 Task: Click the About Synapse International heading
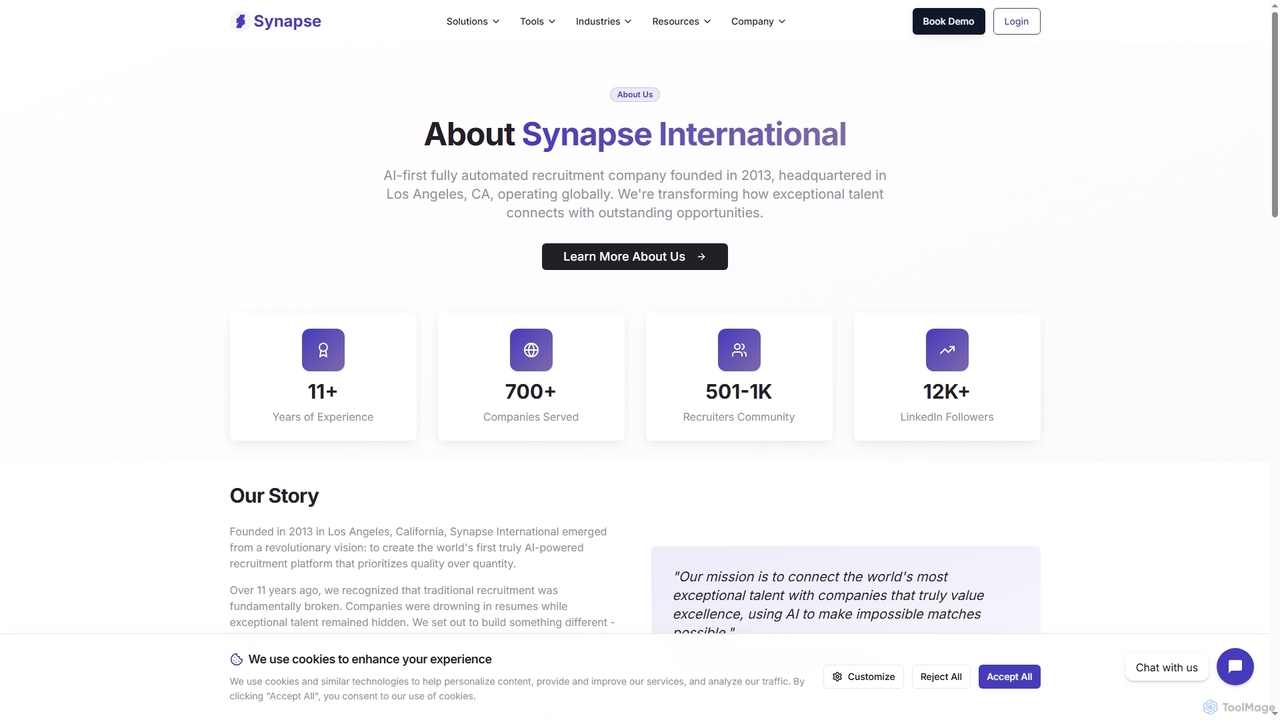coord(635,134)
